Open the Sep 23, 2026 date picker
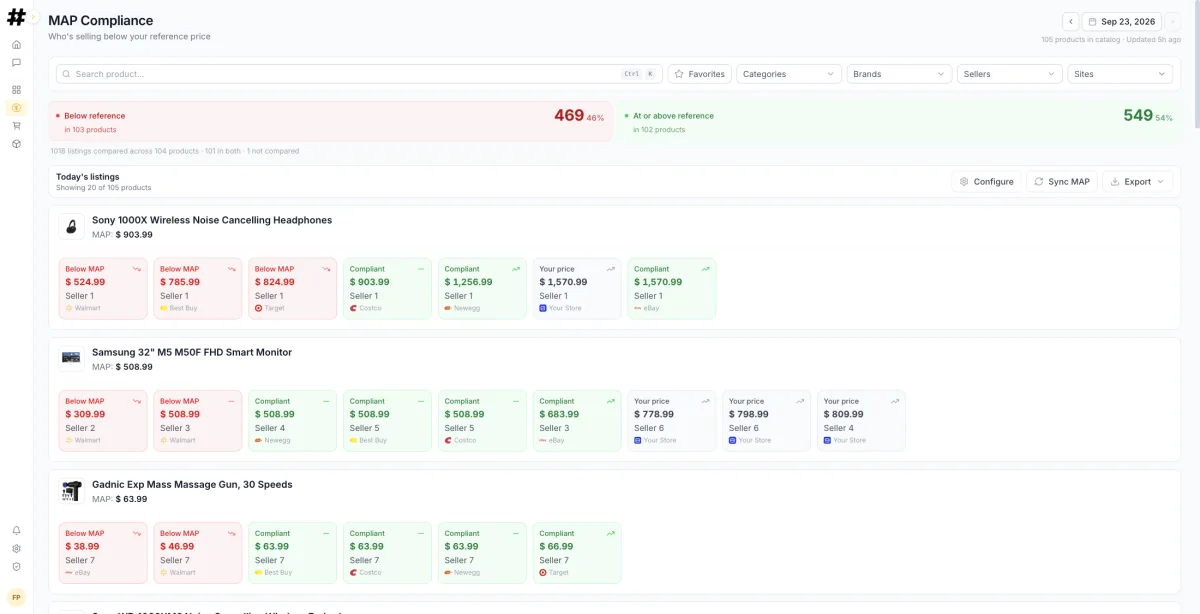 (x=1122, y=21)
